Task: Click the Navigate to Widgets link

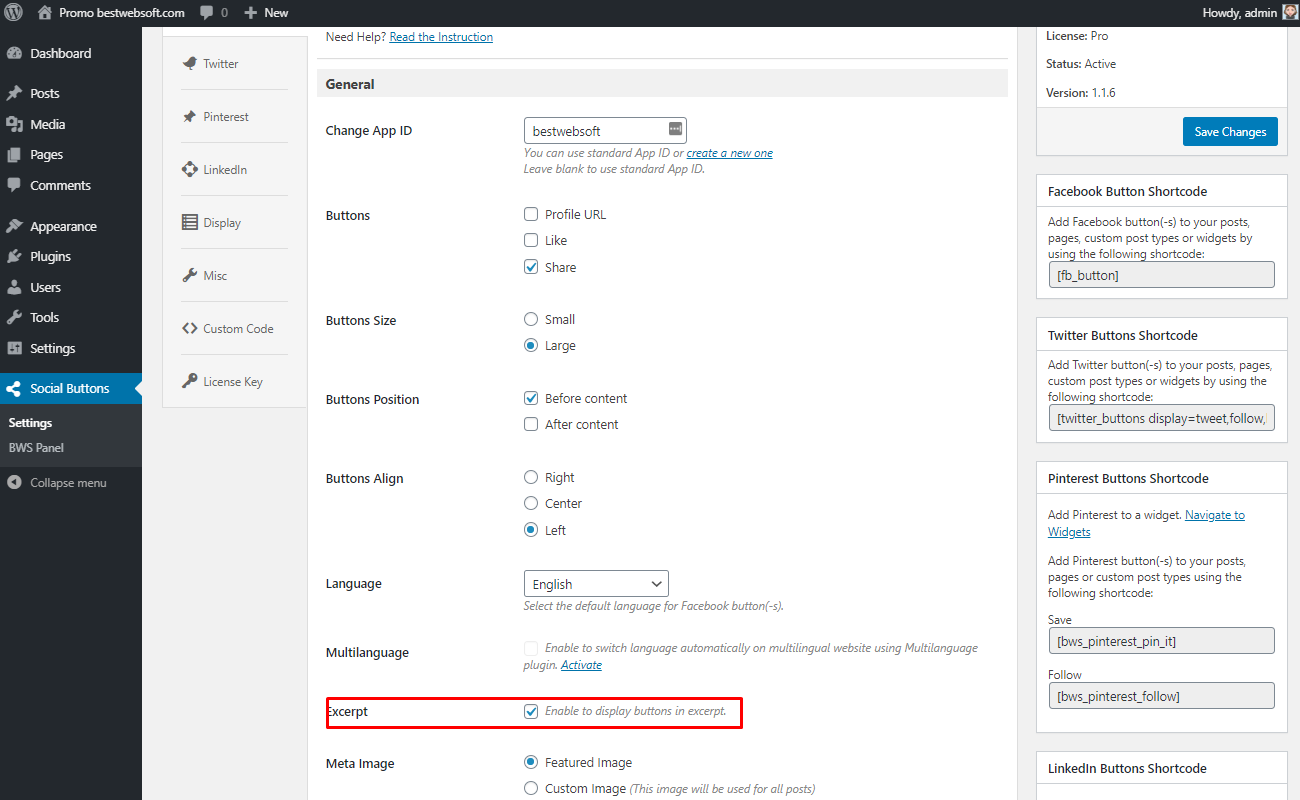Action: 1146,523
